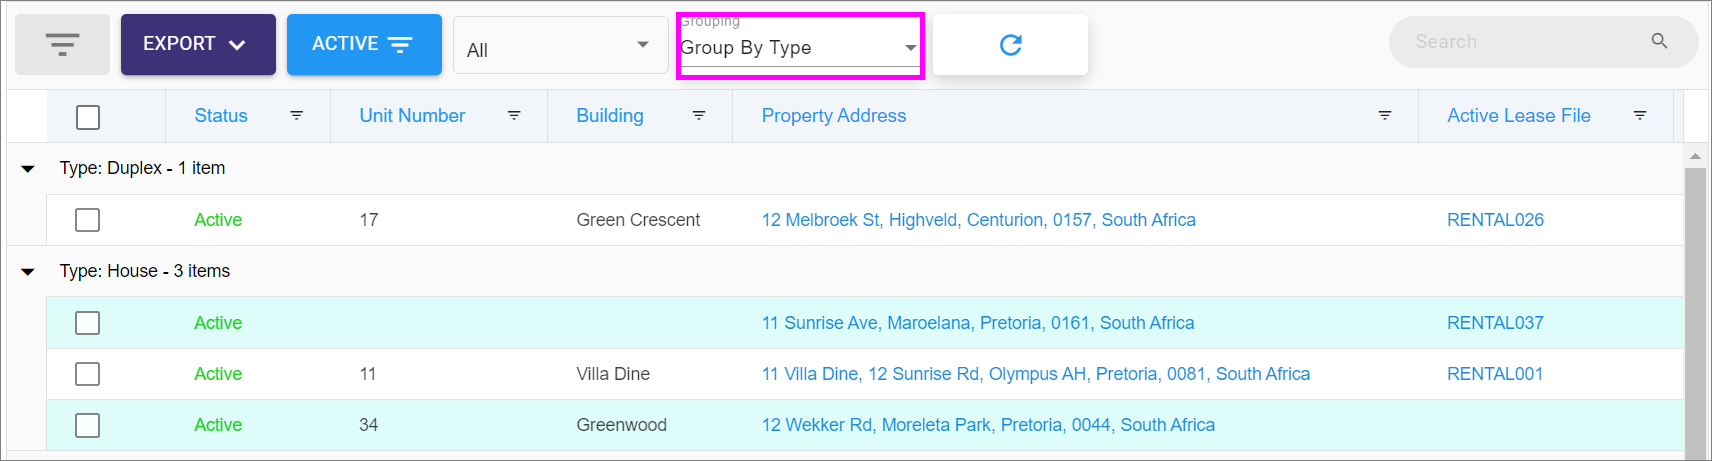The height and width of the screenshot is (461, 1712).
Task: Open 12 Melbroek St address link
Action: 979,220
